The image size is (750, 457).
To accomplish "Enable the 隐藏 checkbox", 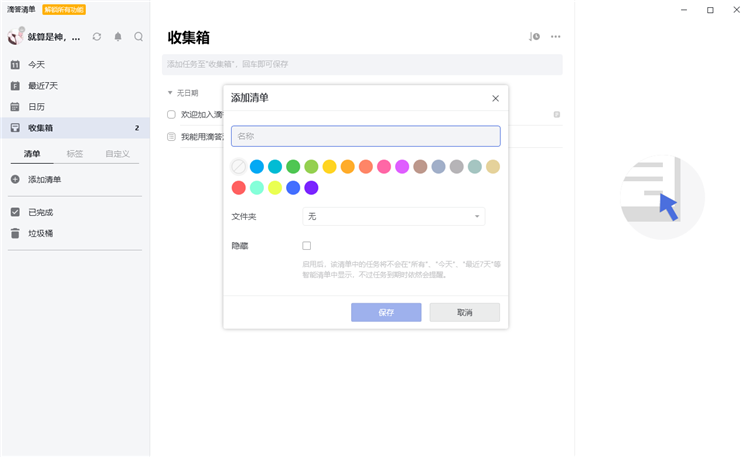I will click(x=307, y=245).
